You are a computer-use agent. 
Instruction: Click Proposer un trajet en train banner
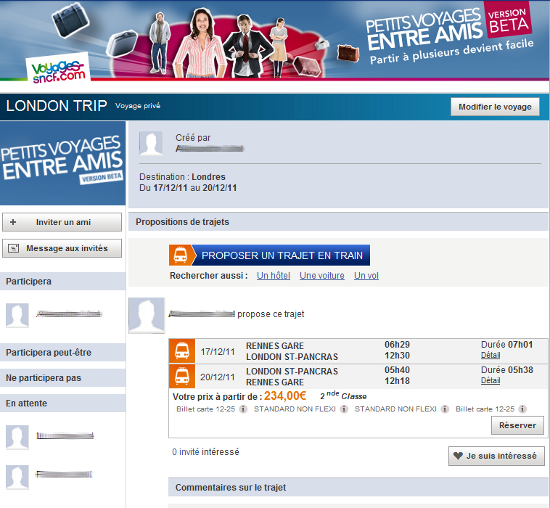[269, 255]
